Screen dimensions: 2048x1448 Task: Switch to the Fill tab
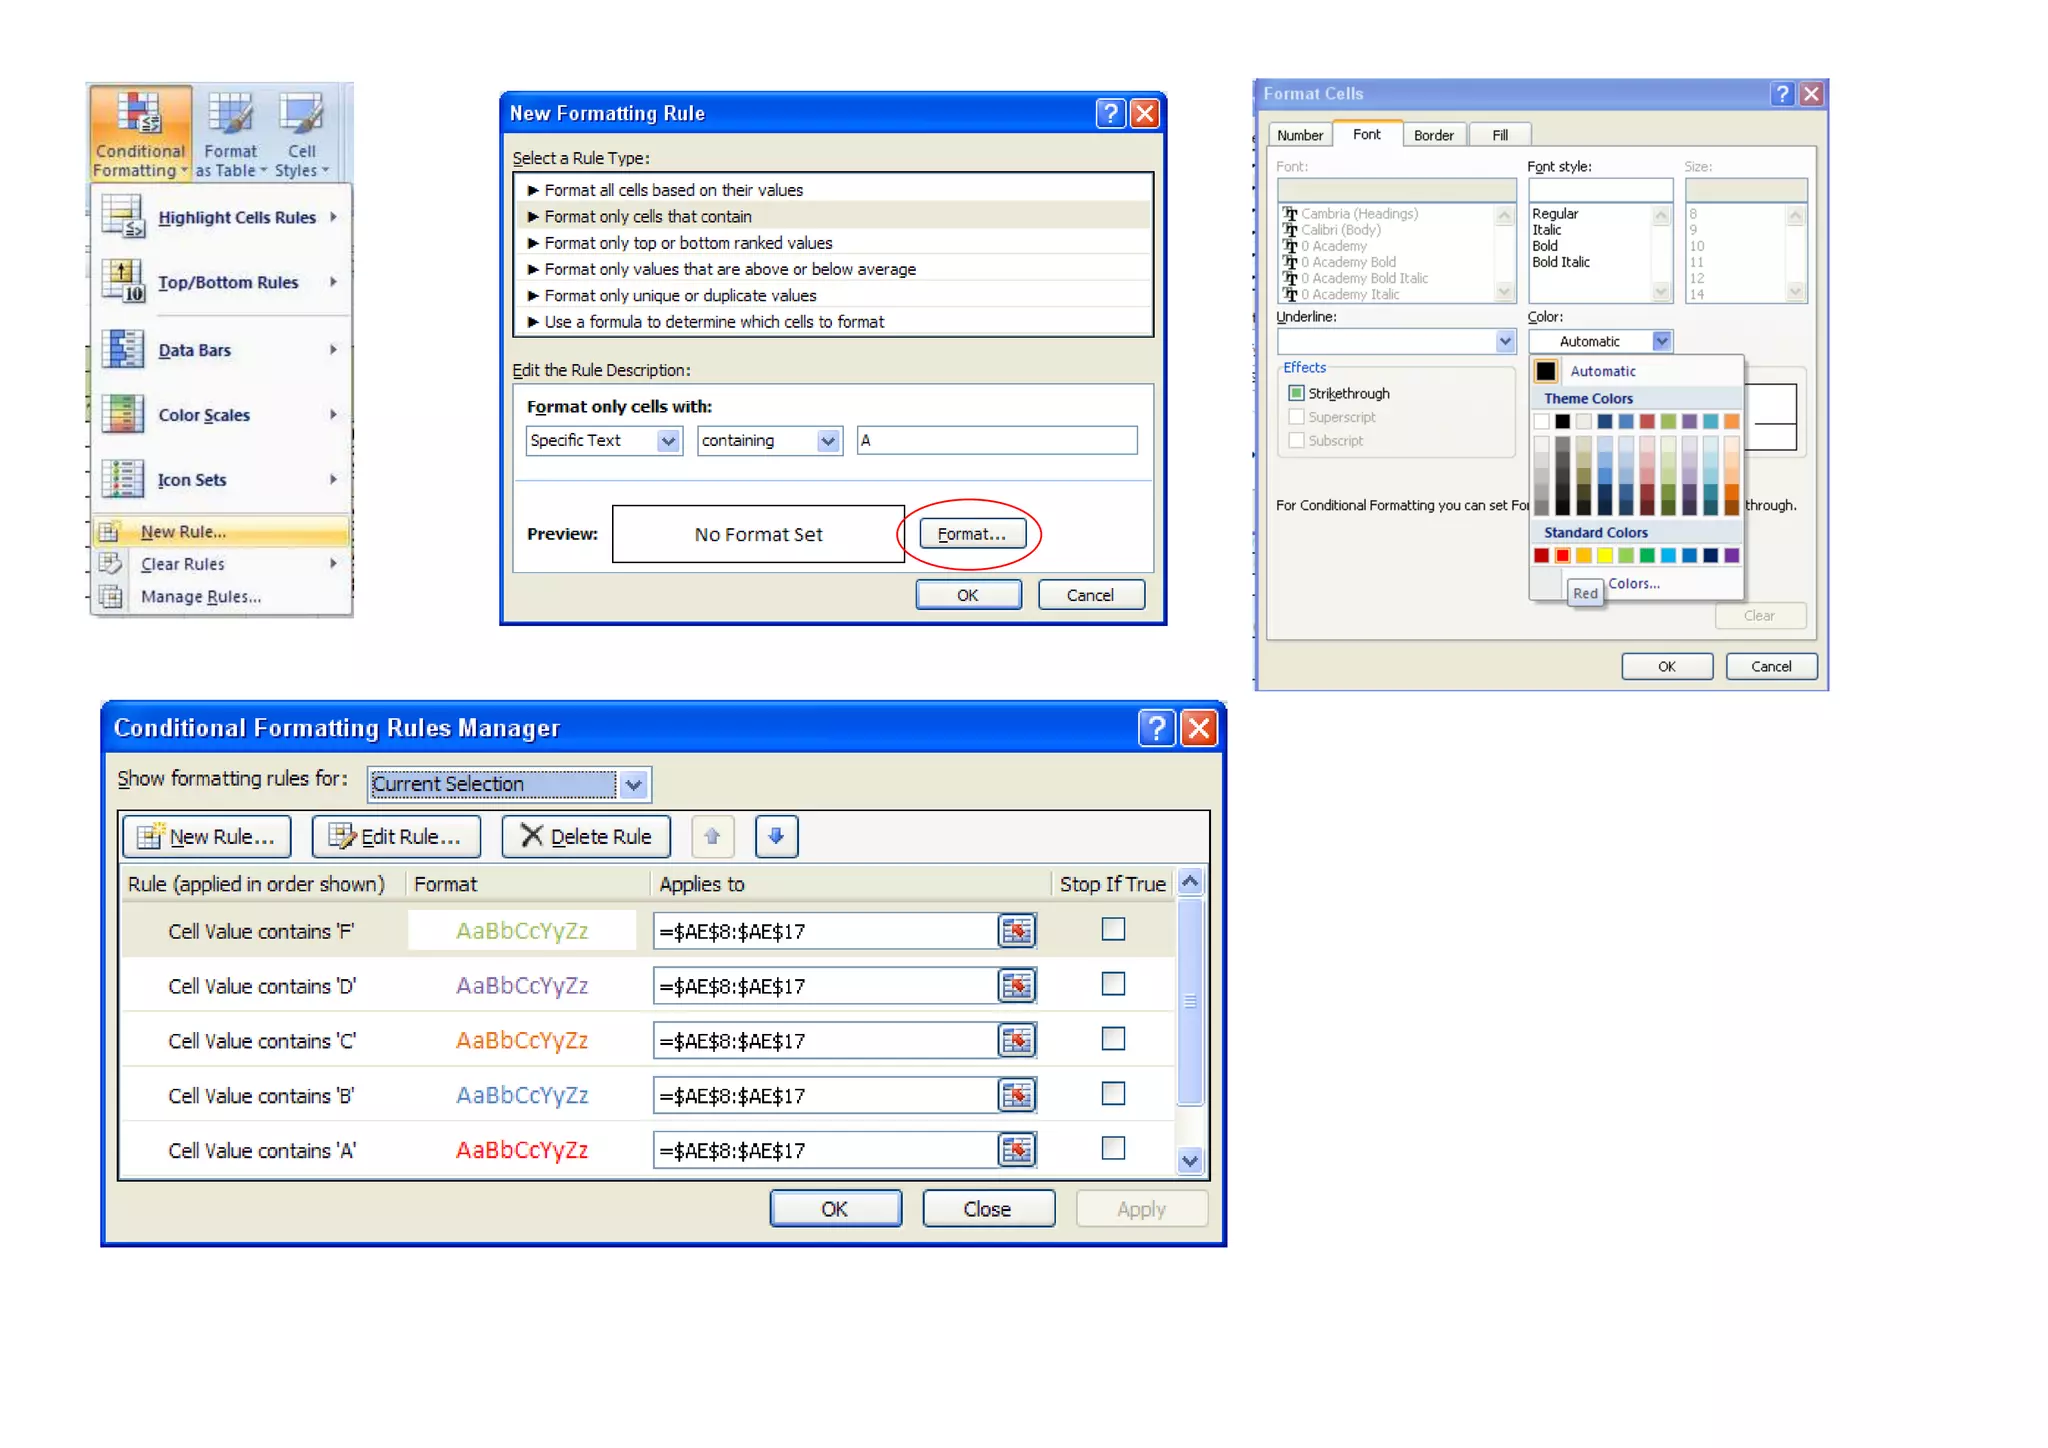point(1500,135)
